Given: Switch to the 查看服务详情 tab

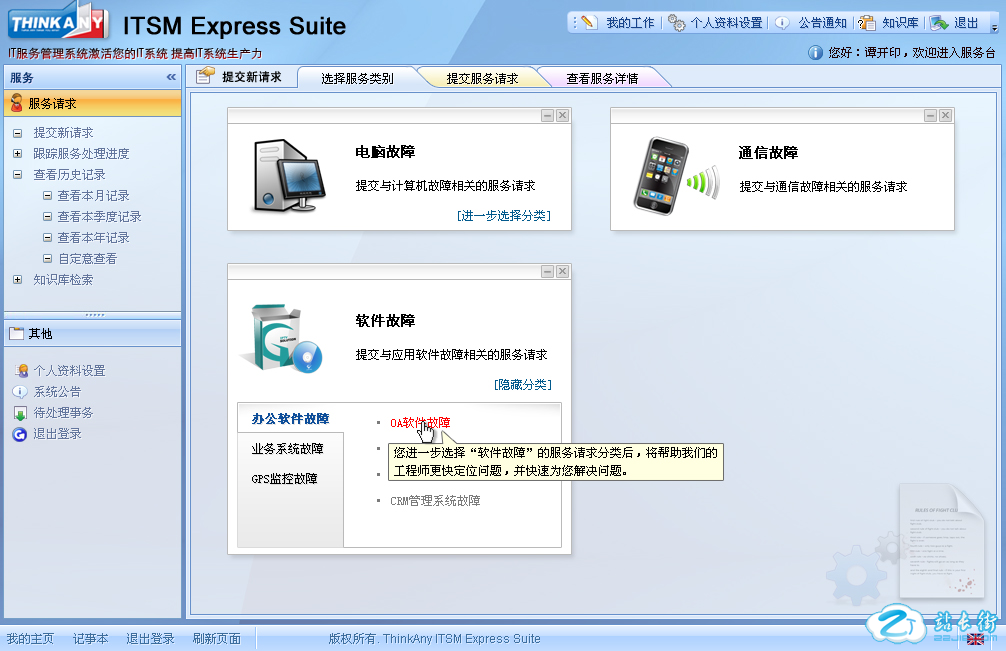Looking at the screenshot, I should 602,78.
